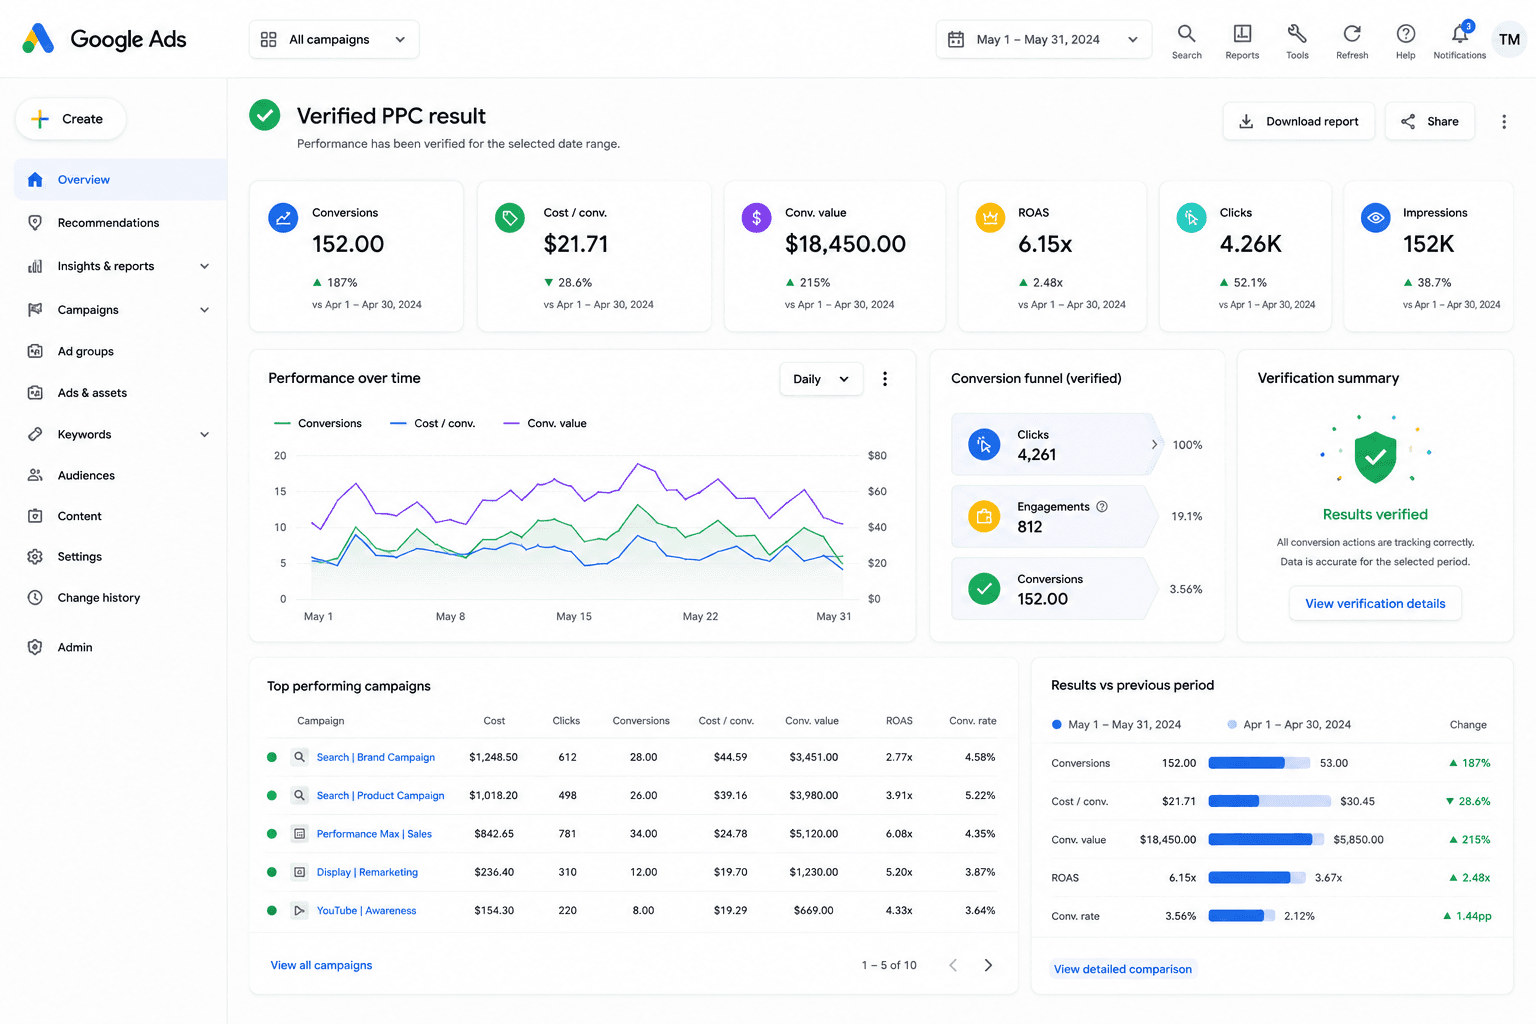Click the Clicks 4,261 funnel step
The height and width of the screenshot is (1024, 1536).
pyautogui.click(x=1056, y=445)
